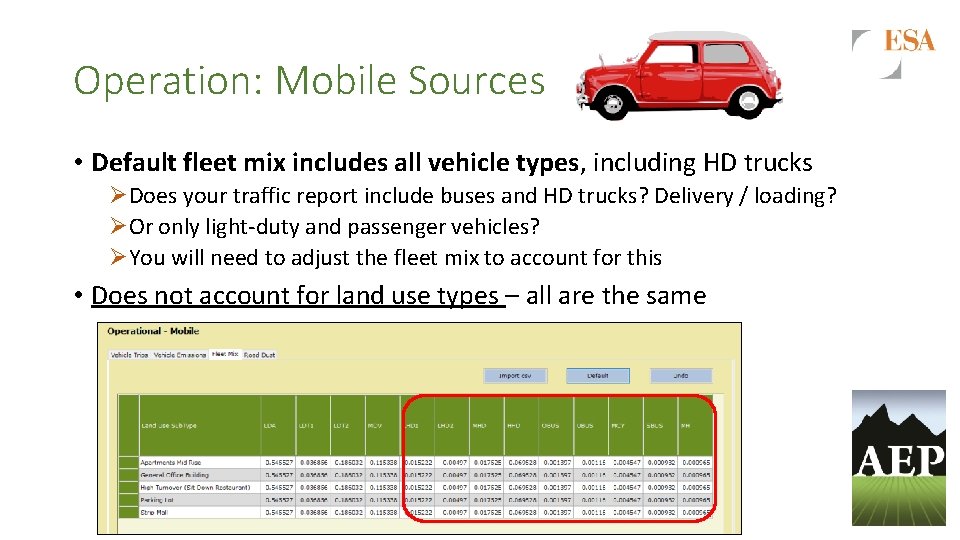Click the LHD2 column header
The image size is (960, 540).
pos(452,426)
